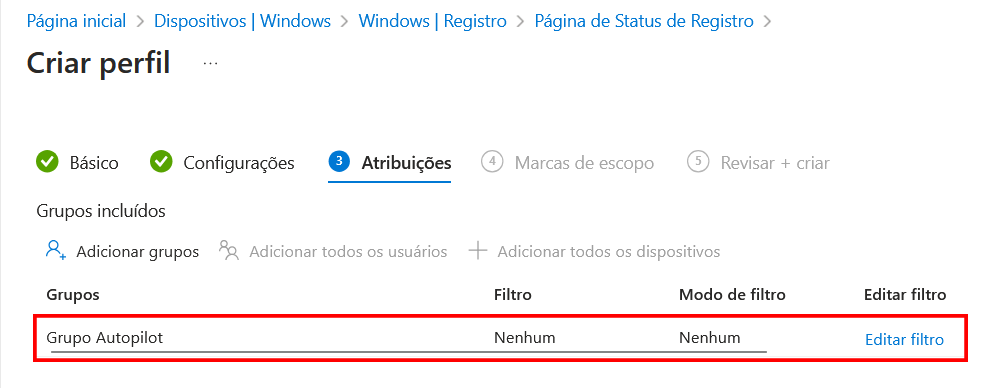Select the Grupo Autopilot row

tap(500, 338)
